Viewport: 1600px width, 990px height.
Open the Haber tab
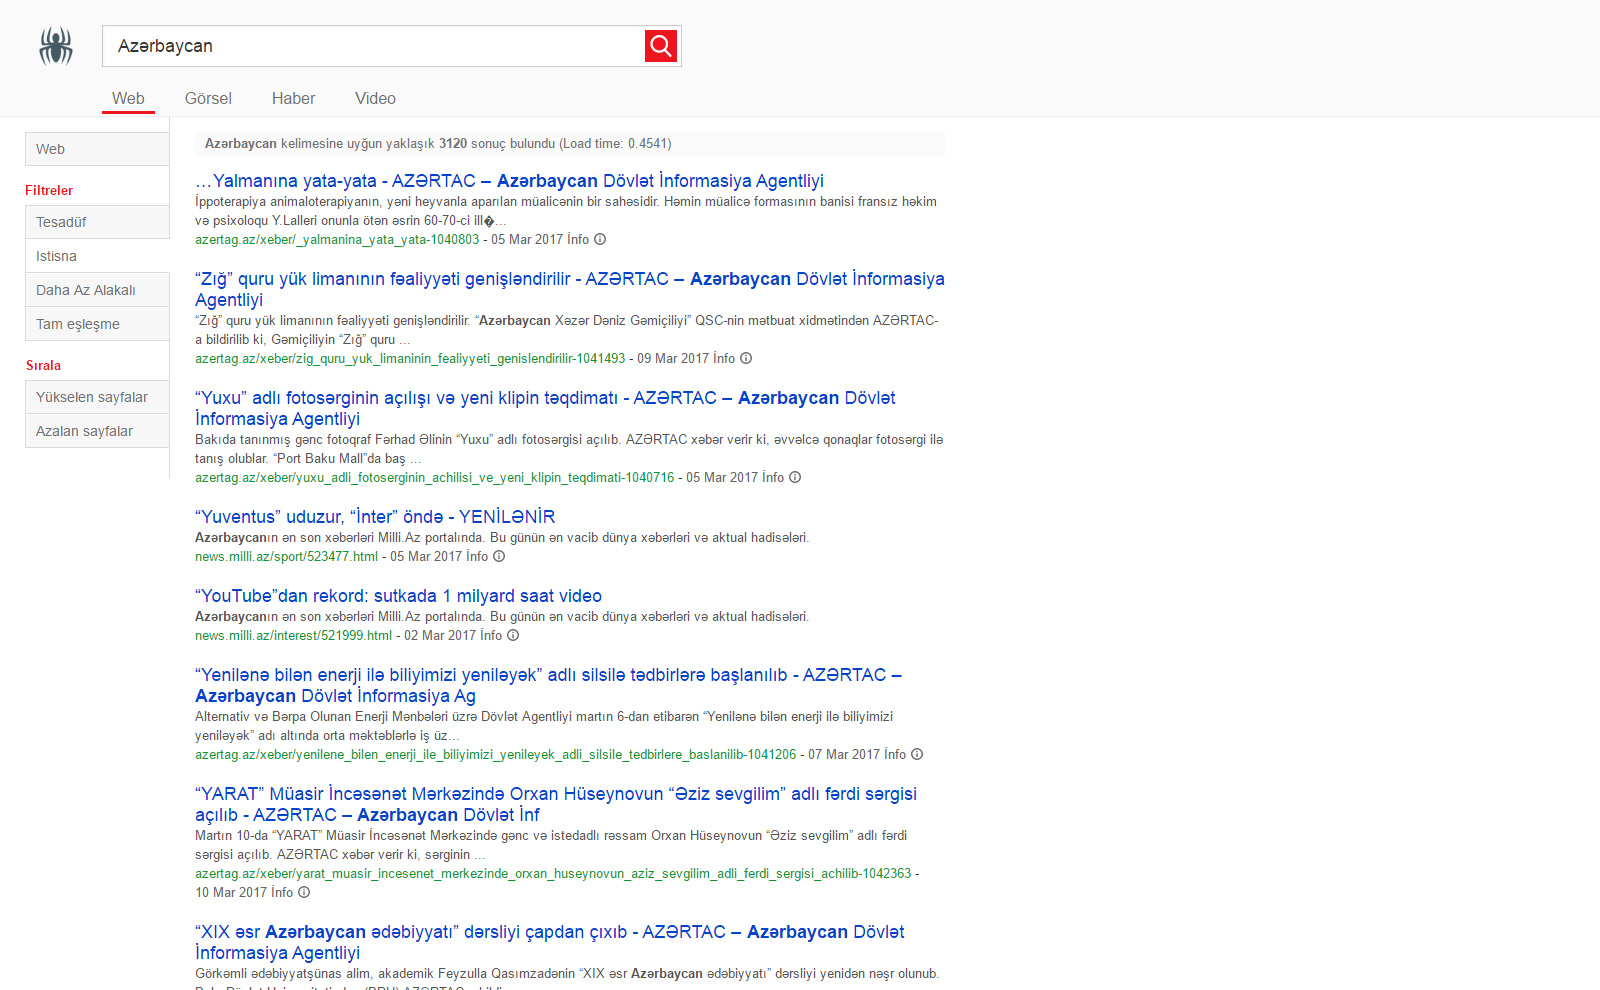click(x=293, y=98)
